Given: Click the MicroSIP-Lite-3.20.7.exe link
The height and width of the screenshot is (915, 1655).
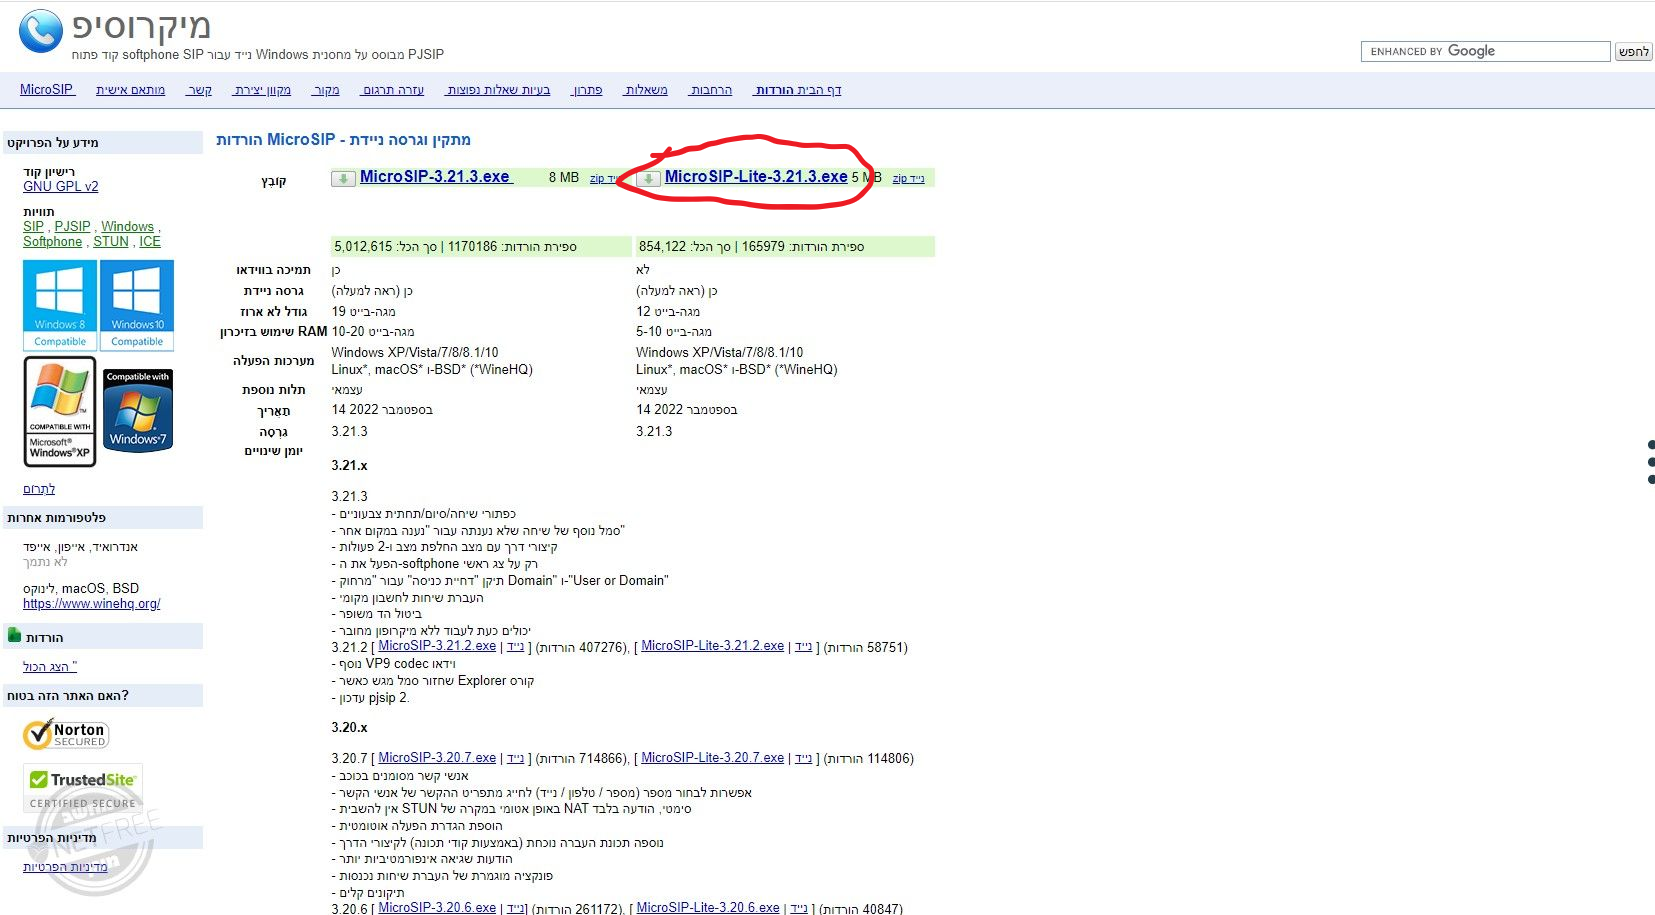Looking at the screenshot, I should pyautogui.click(x=712, y=758).
